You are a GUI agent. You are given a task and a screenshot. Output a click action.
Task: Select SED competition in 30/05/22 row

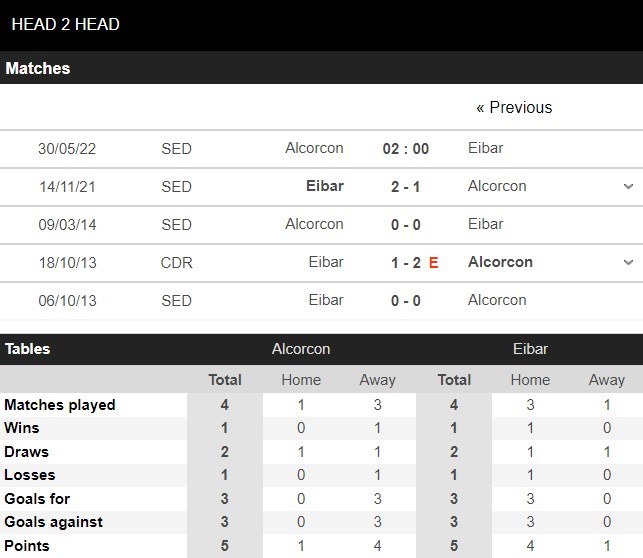176,148
